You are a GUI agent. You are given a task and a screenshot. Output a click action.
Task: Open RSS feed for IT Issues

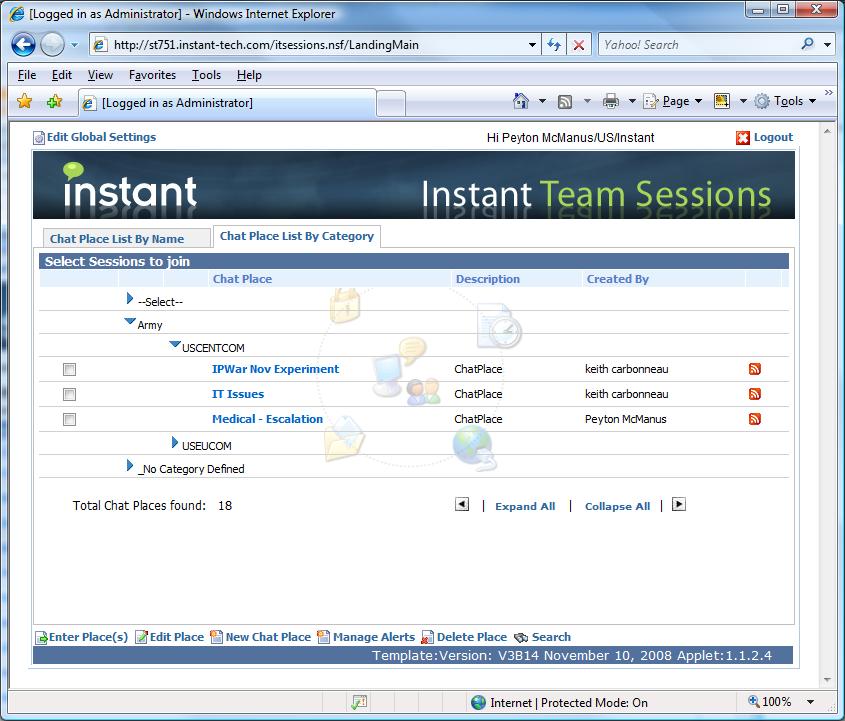754,394
